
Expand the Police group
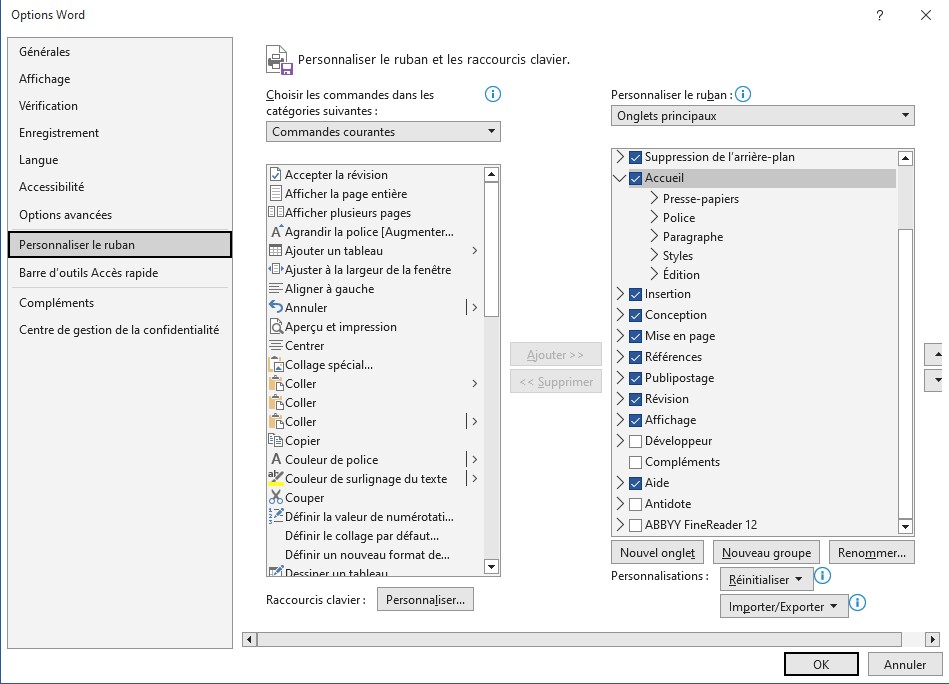click(654, 218)
